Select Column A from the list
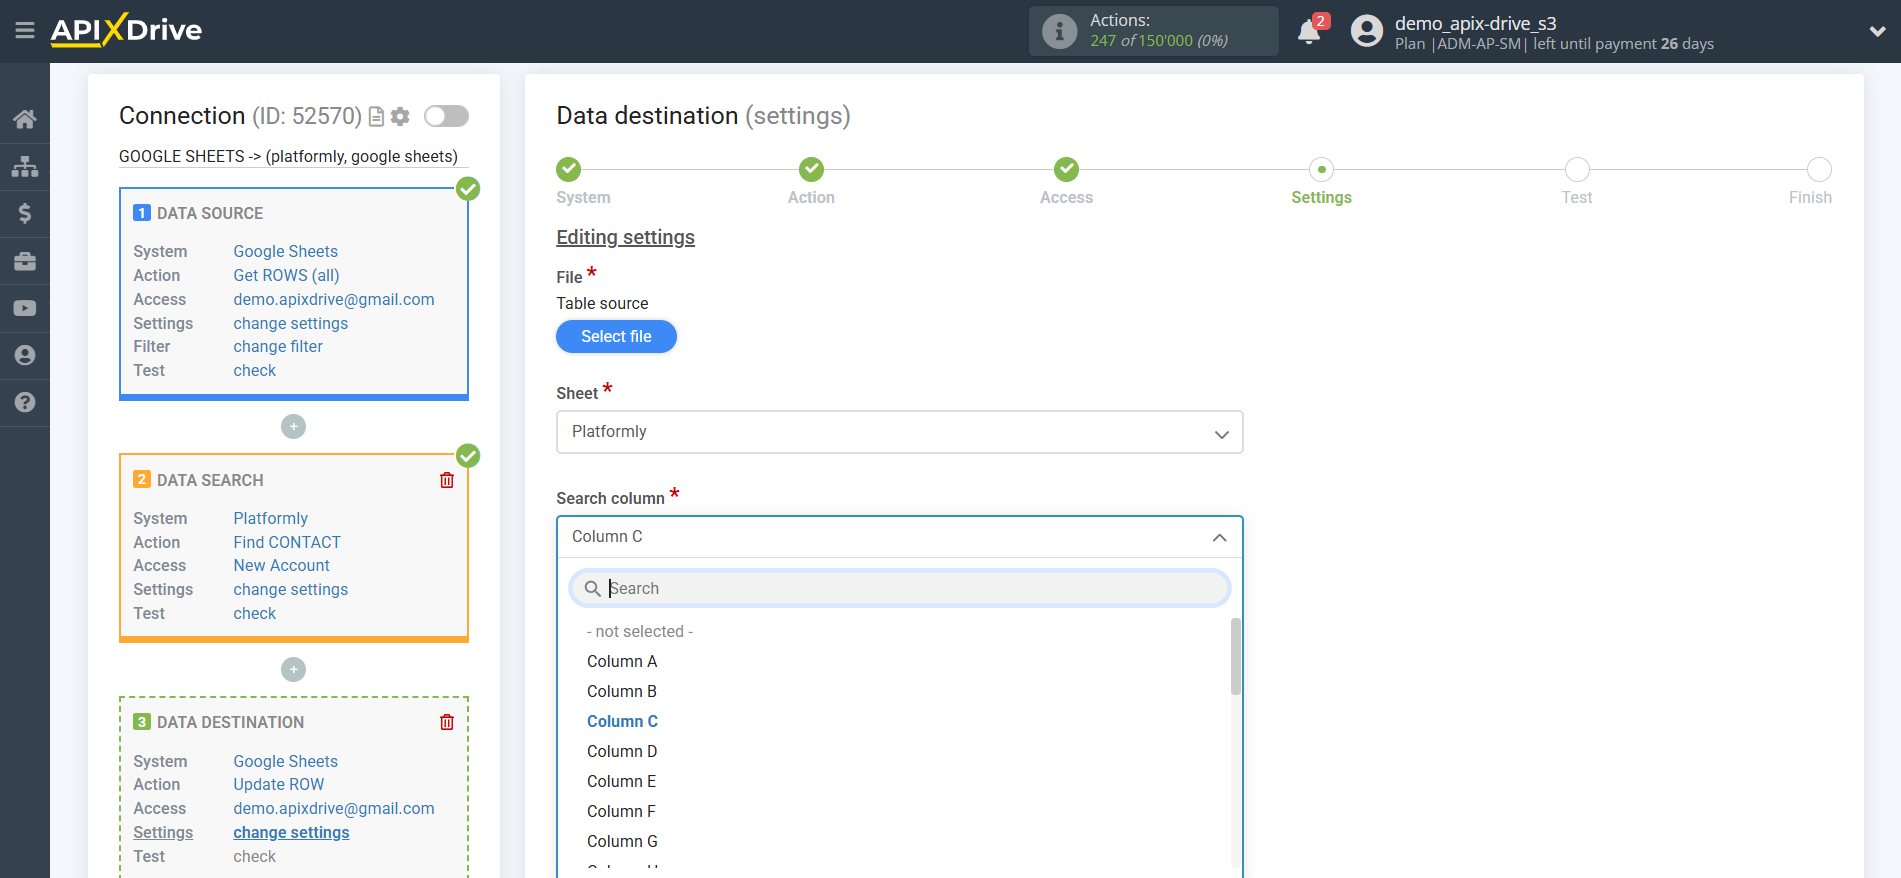 coord(622,661)
